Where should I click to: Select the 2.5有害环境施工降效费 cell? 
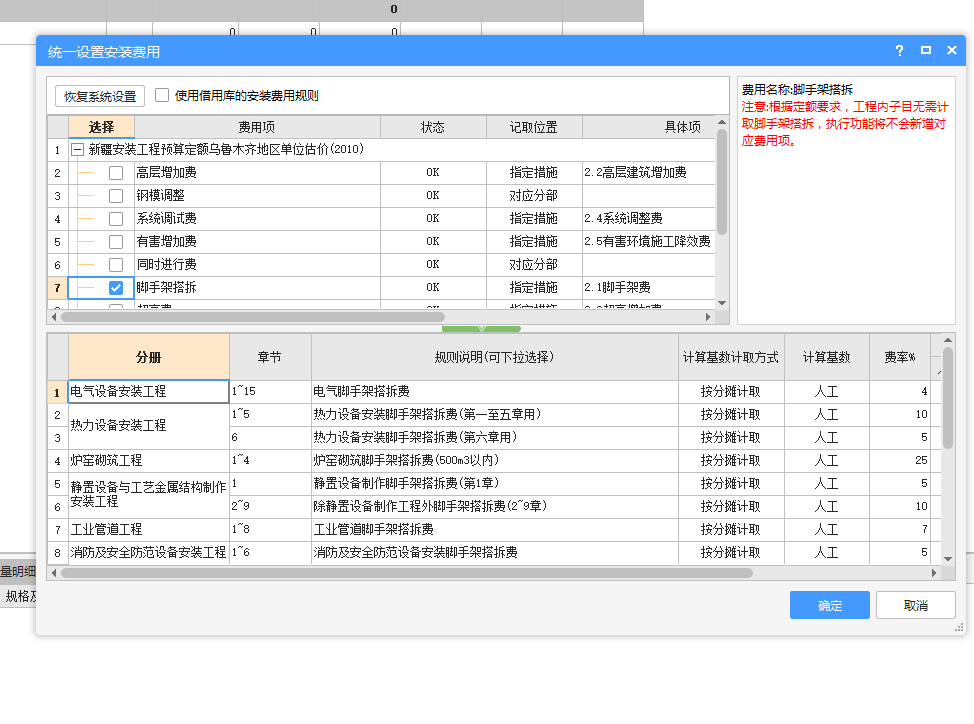click(649, 242)
